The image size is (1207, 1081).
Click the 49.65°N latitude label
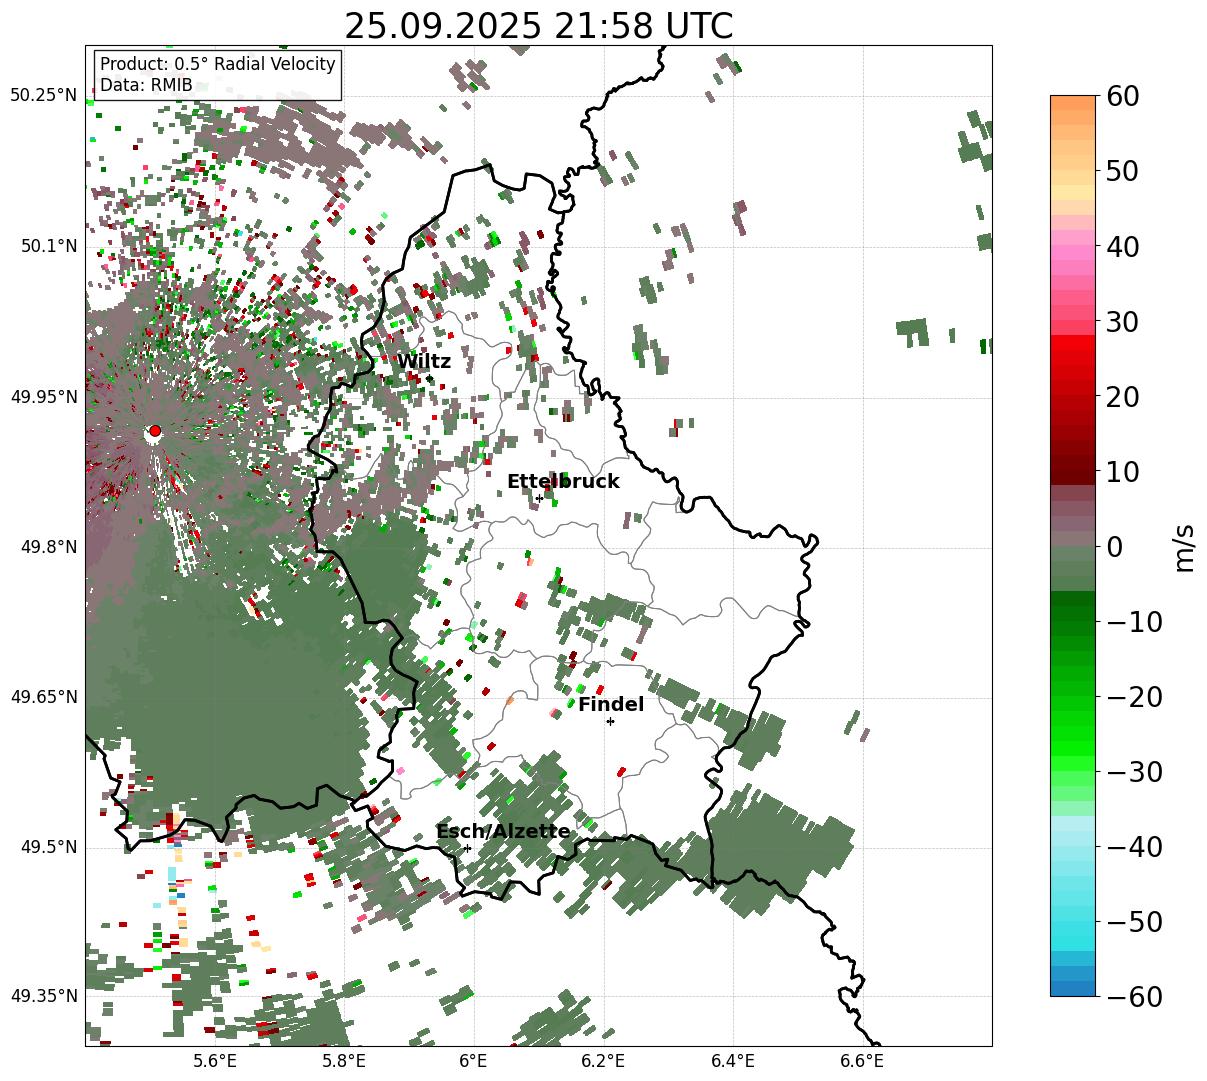[44, 697]
